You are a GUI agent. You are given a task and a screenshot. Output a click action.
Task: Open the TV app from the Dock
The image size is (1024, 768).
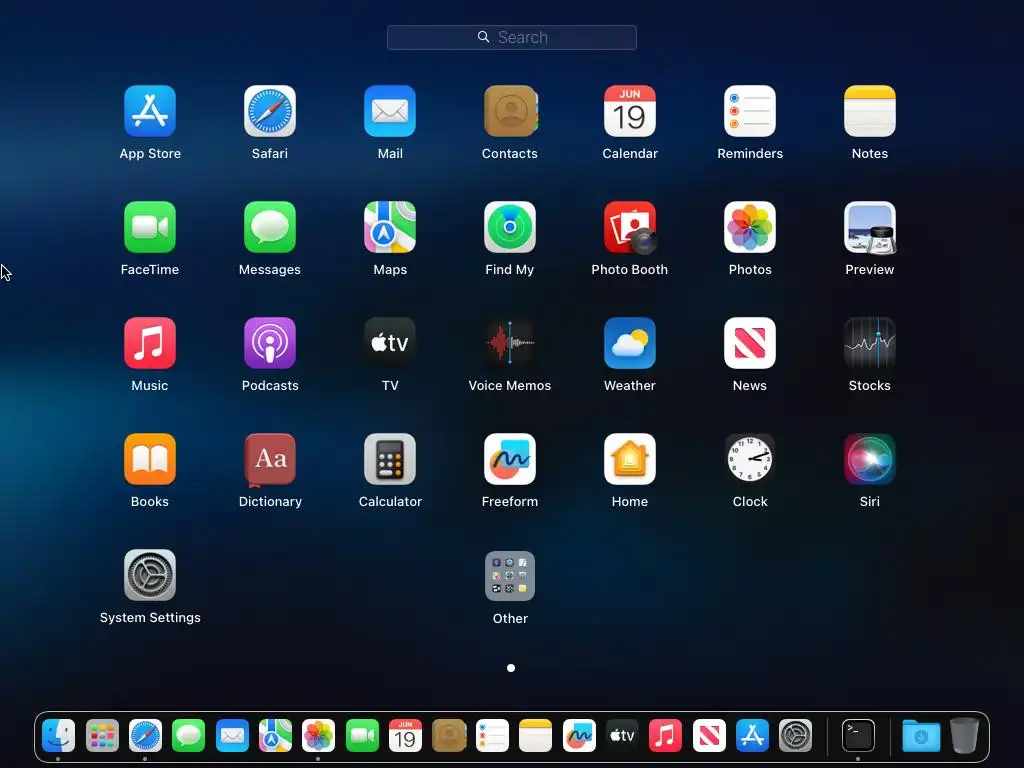coord(622,736)
